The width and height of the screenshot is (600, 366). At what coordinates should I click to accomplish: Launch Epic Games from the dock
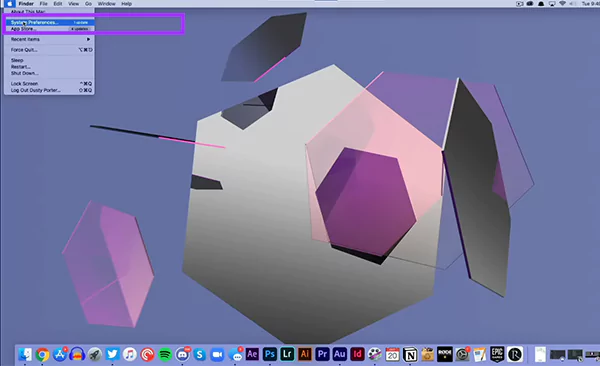click(x=497, y=355)
